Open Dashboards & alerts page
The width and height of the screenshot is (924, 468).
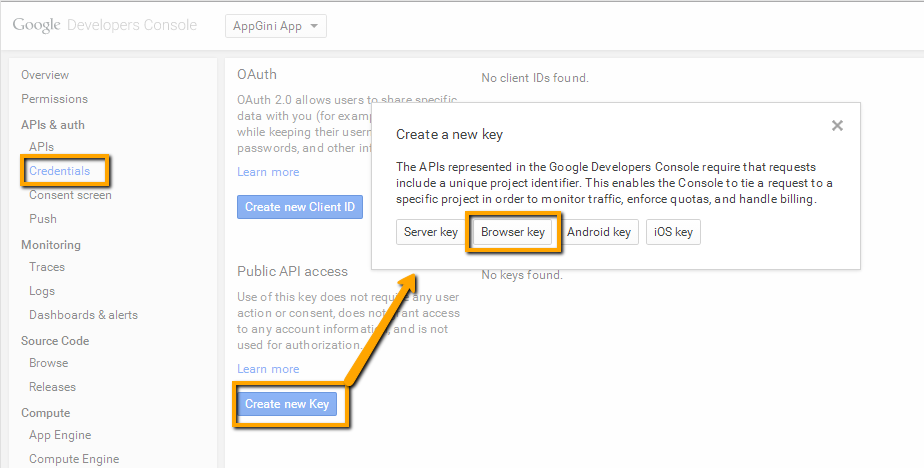(83, 315)
